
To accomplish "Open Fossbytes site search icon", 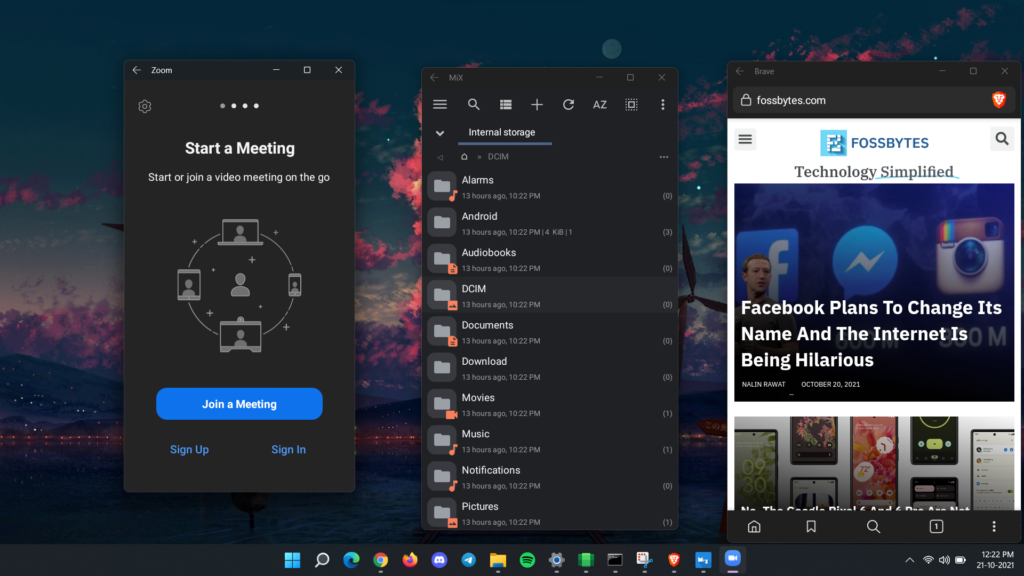I will pos(1002,139).
